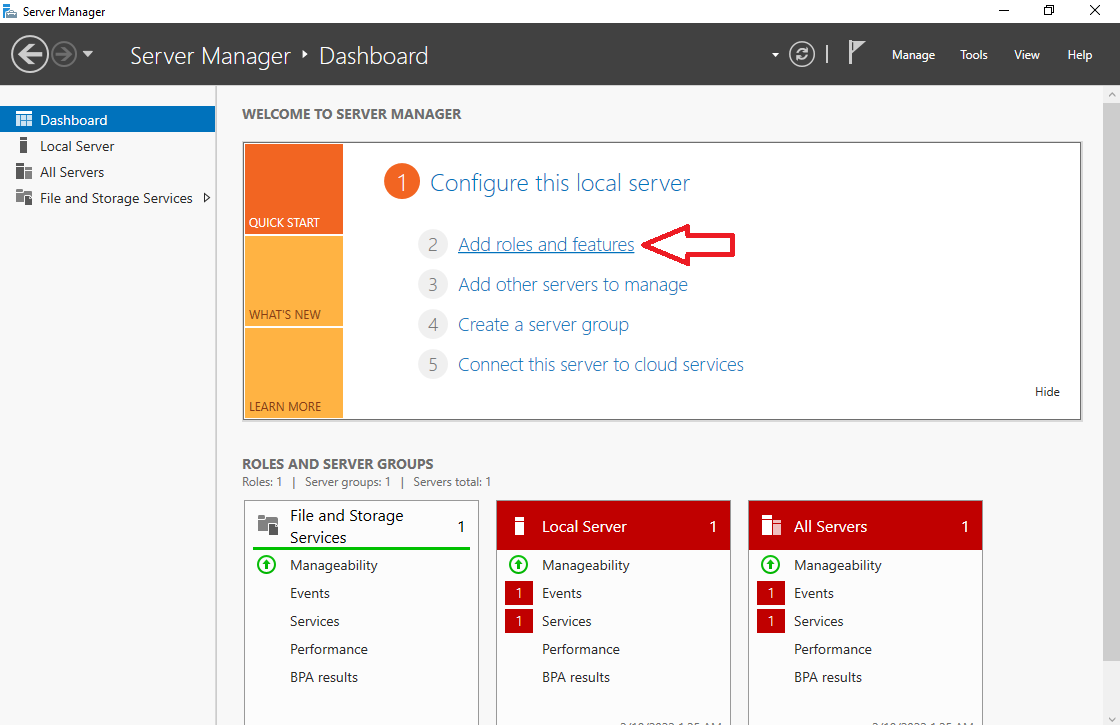Click the Server Manager icon in the title bar
This screenshot has height=725, width=1120.
(x=11, y=11)
